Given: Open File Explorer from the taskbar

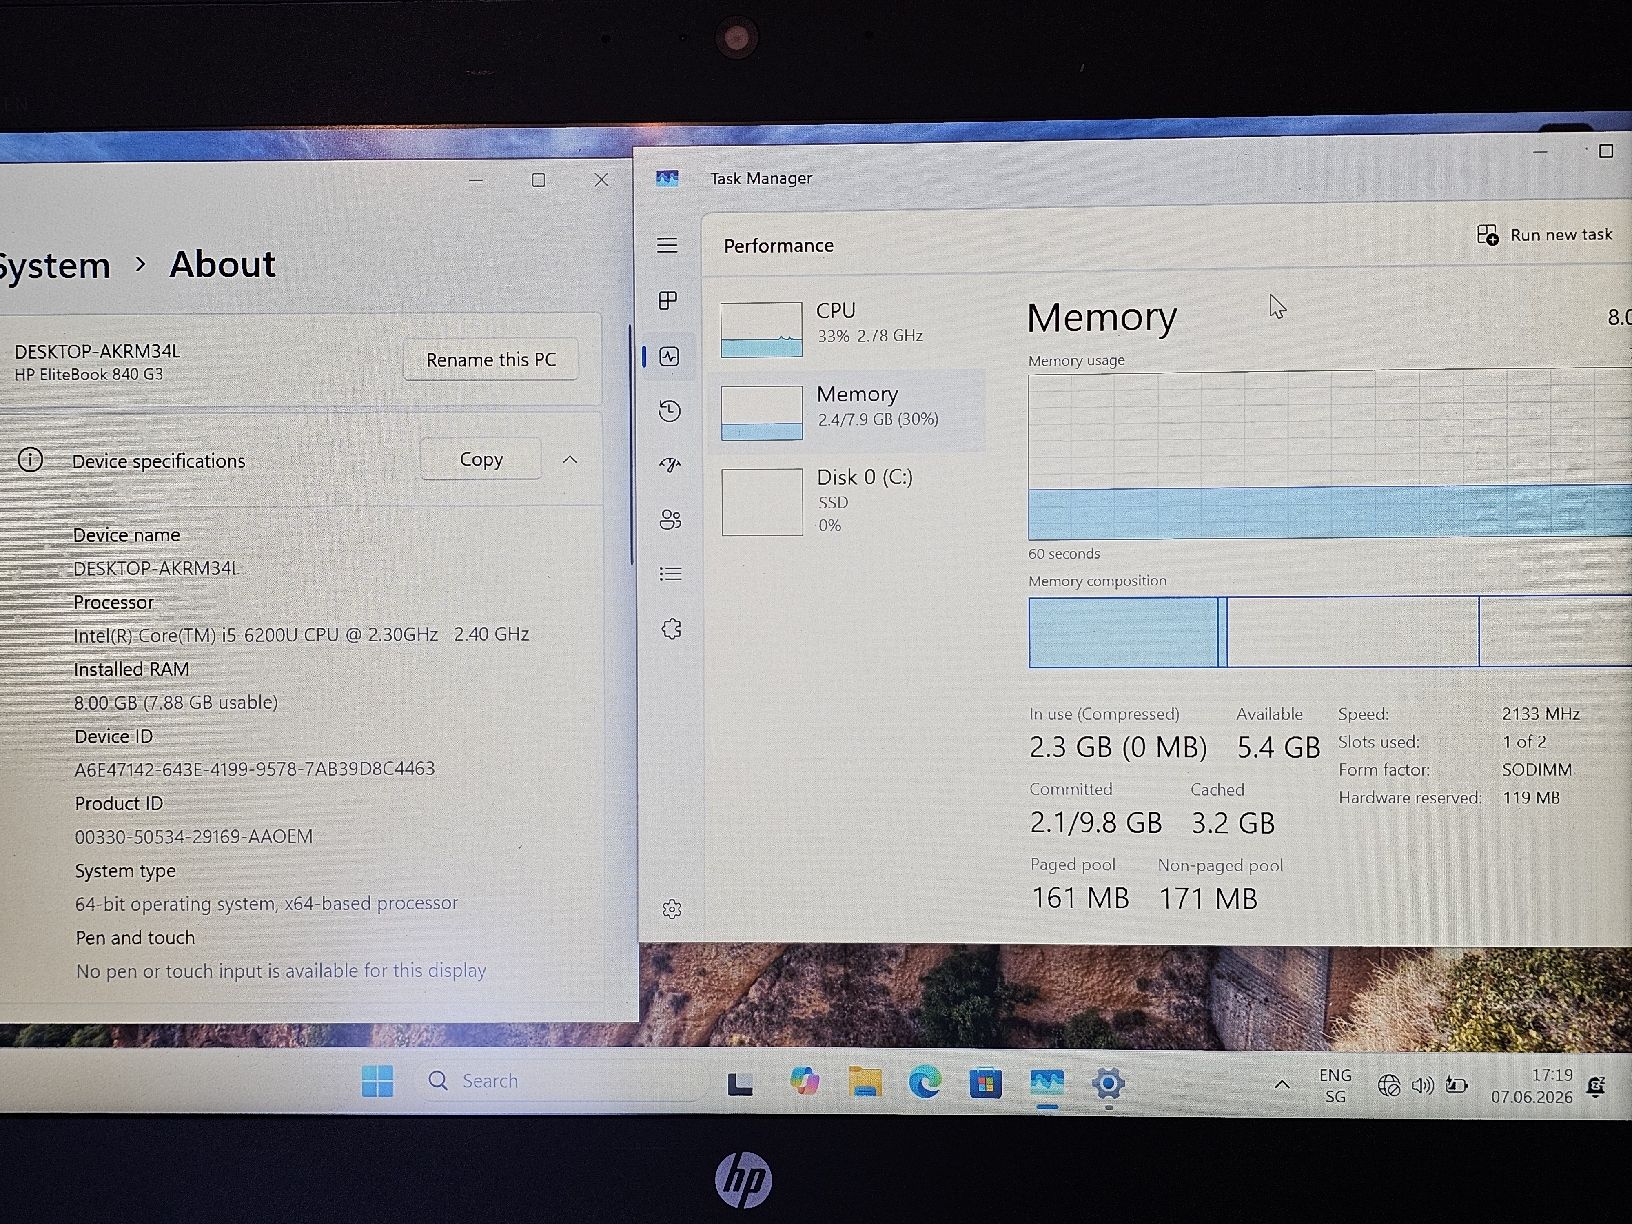Looking at the screenshot, I should (x=865, y=1082).
